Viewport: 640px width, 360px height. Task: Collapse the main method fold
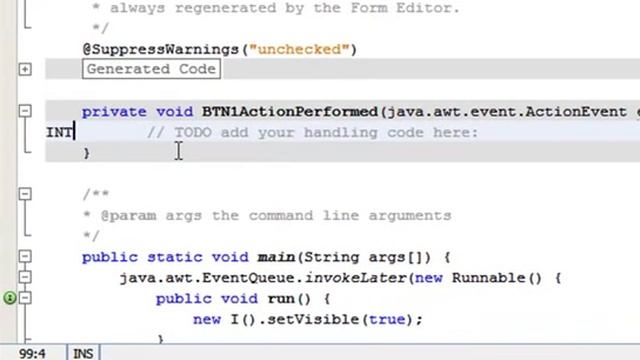coord(25,256)
